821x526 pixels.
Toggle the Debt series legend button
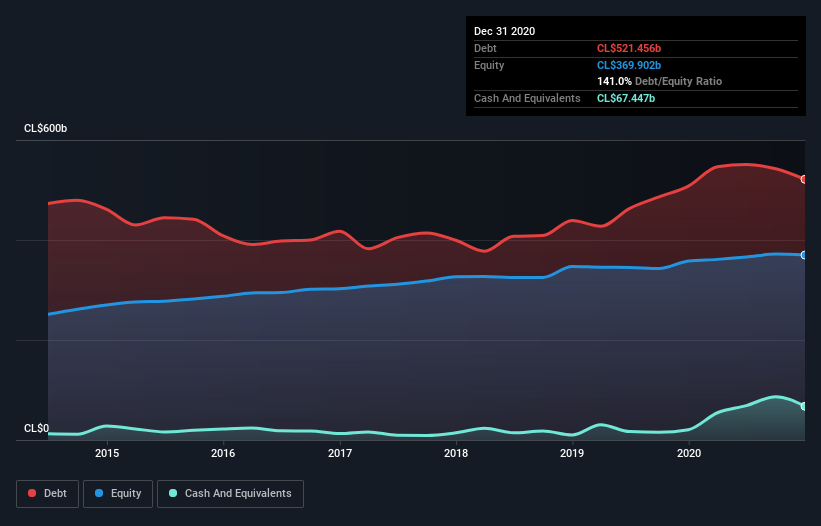(x=48, y=494)
